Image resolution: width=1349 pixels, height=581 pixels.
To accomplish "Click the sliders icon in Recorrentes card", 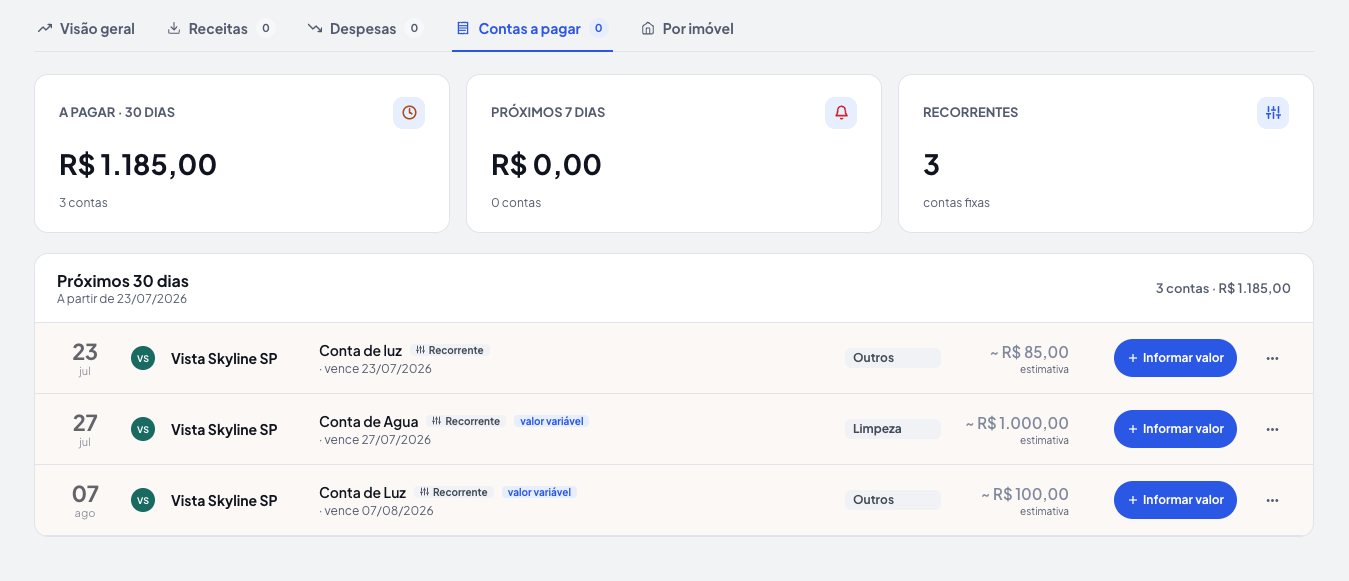I will (1273, 113).
